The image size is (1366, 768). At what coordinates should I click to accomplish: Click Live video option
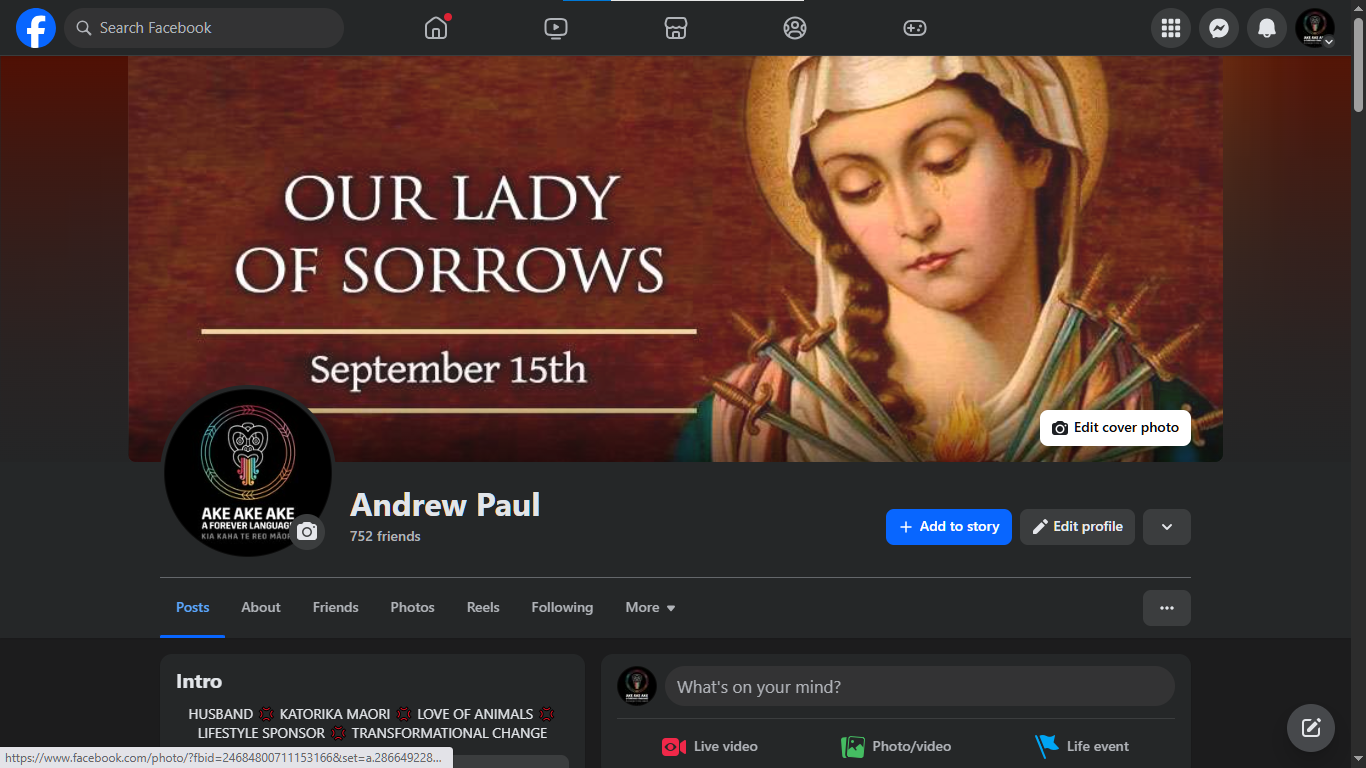click(x=710, y=746)
